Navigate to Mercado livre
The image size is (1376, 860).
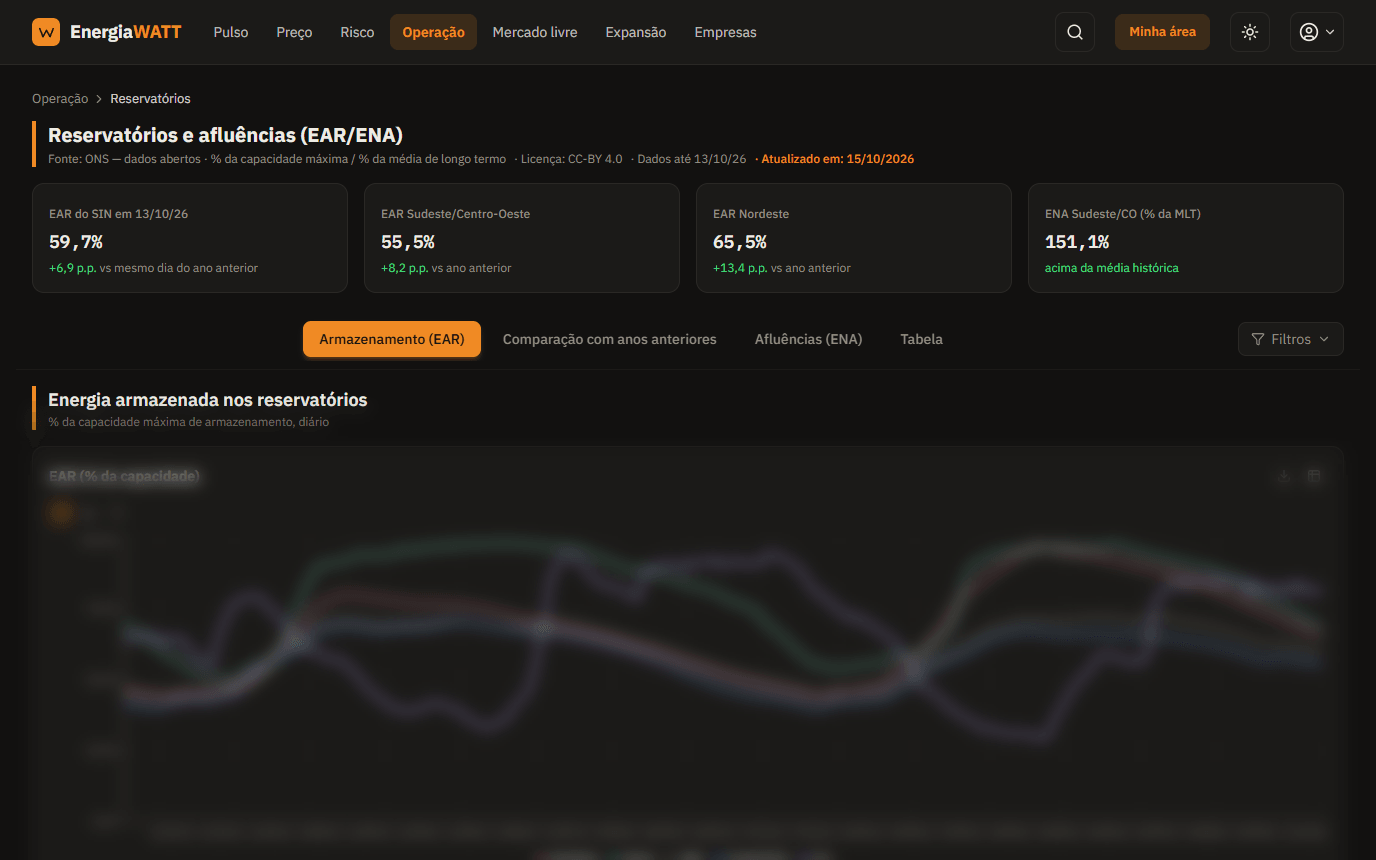[x=535, y=32]
